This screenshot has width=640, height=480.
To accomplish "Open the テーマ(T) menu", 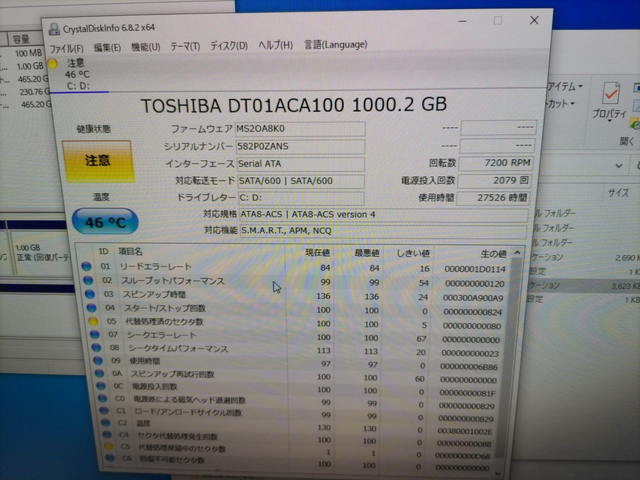I will [x=185, y=47].
